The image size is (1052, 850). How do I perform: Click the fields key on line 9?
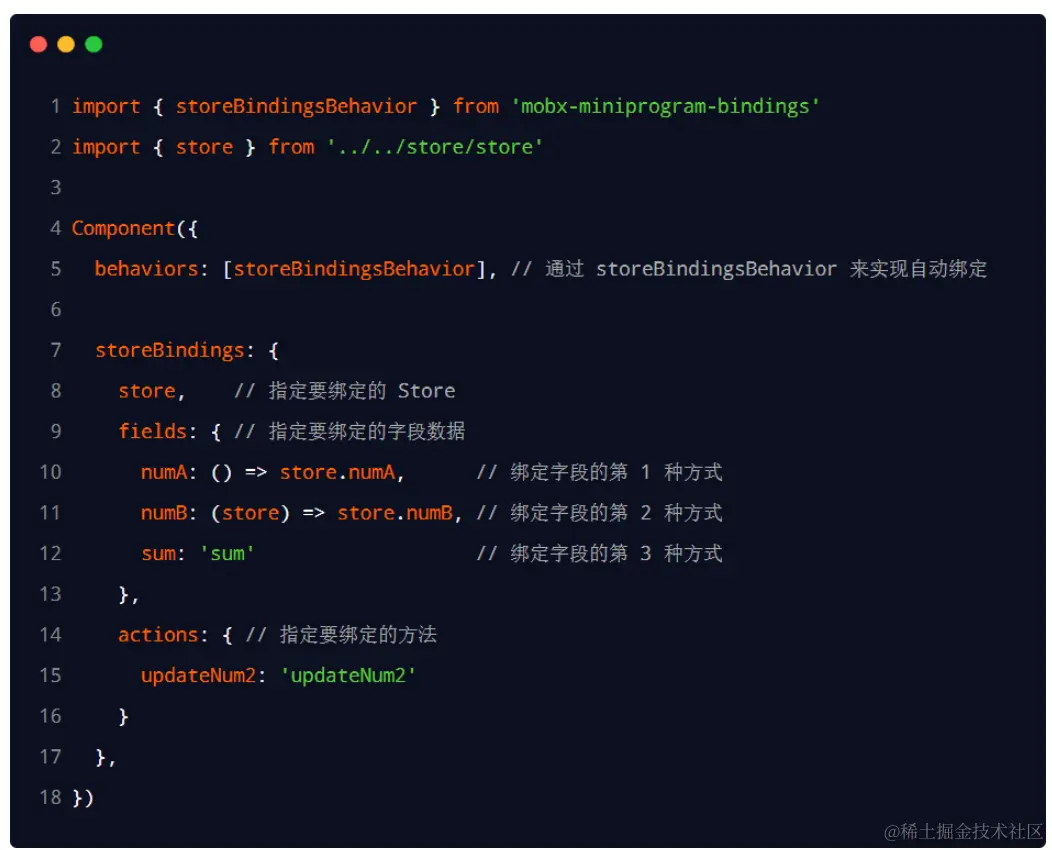[152, 431]
